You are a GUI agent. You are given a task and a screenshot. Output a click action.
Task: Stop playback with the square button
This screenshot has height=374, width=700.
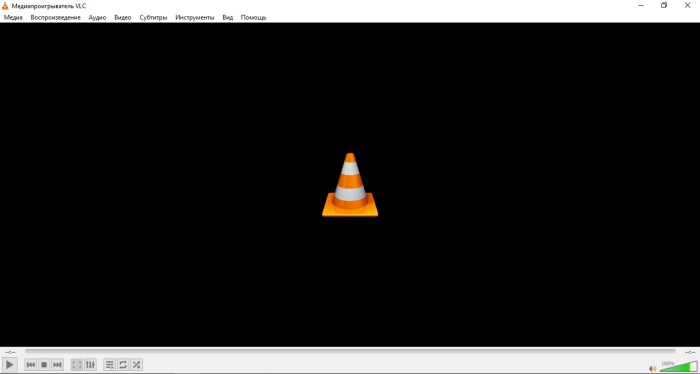pos(44,365)
